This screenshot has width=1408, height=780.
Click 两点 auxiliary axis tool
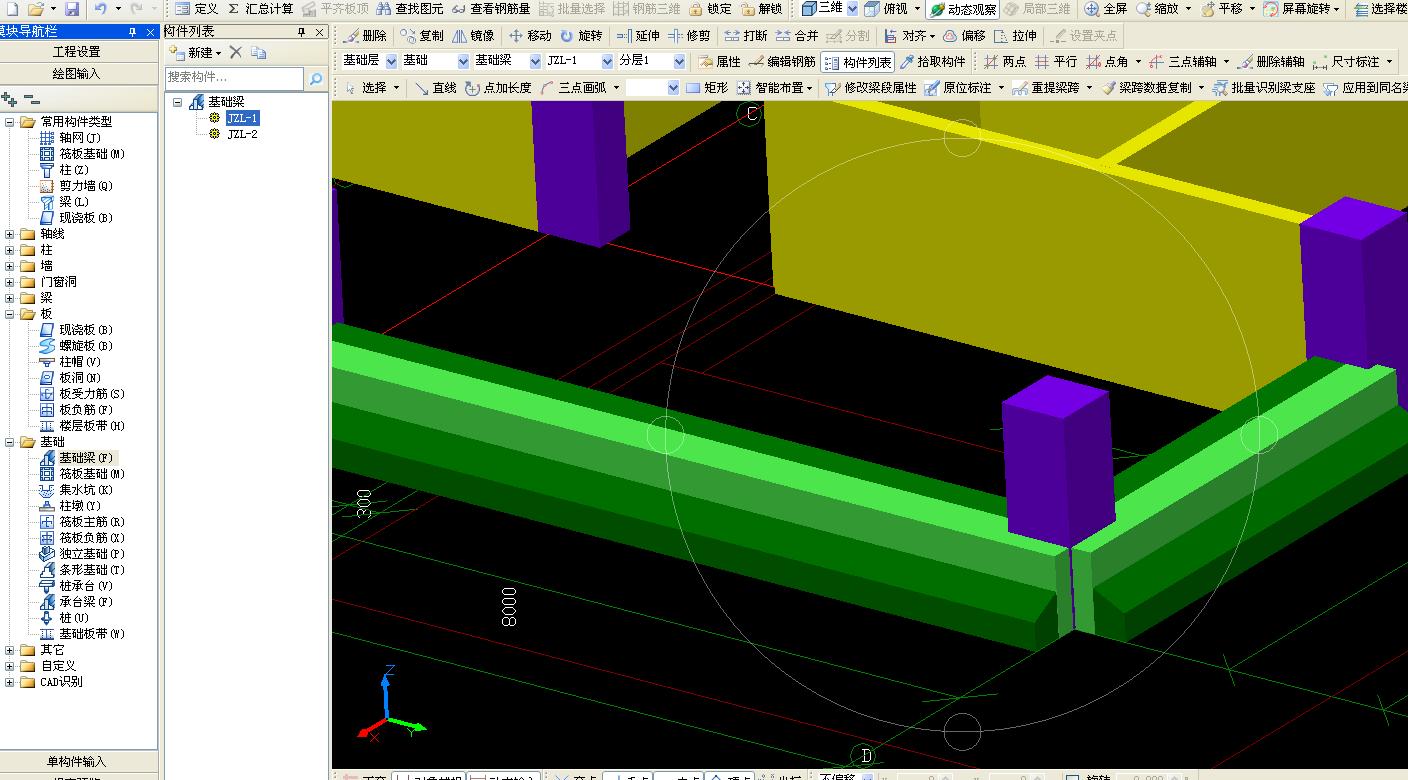[1004, 61]
